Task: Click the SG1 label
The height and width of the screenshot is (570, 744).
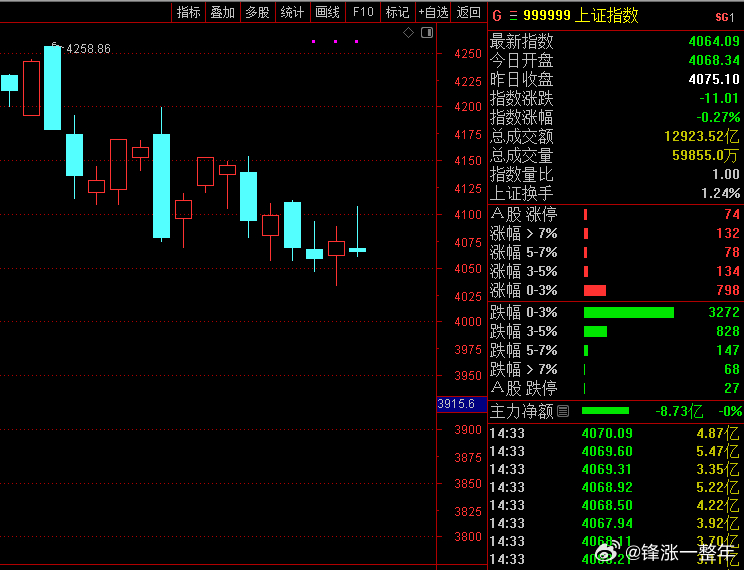Action: 725,17
